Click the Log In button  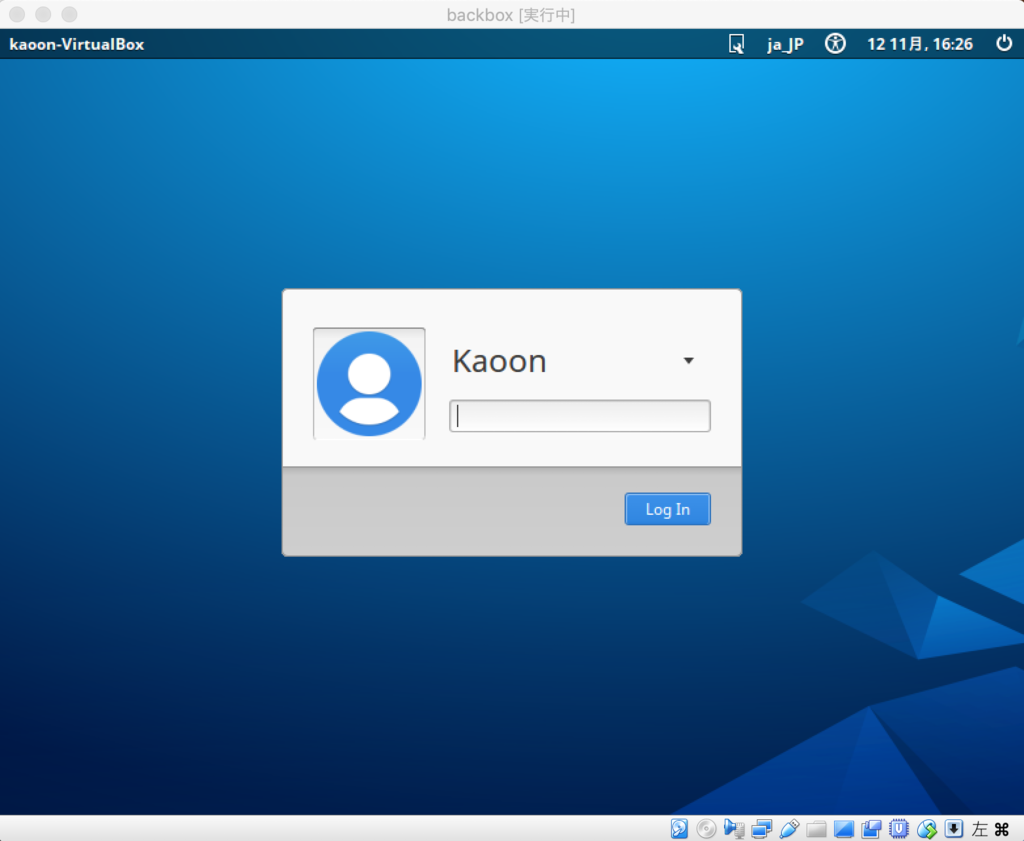[x=667, y=509]
